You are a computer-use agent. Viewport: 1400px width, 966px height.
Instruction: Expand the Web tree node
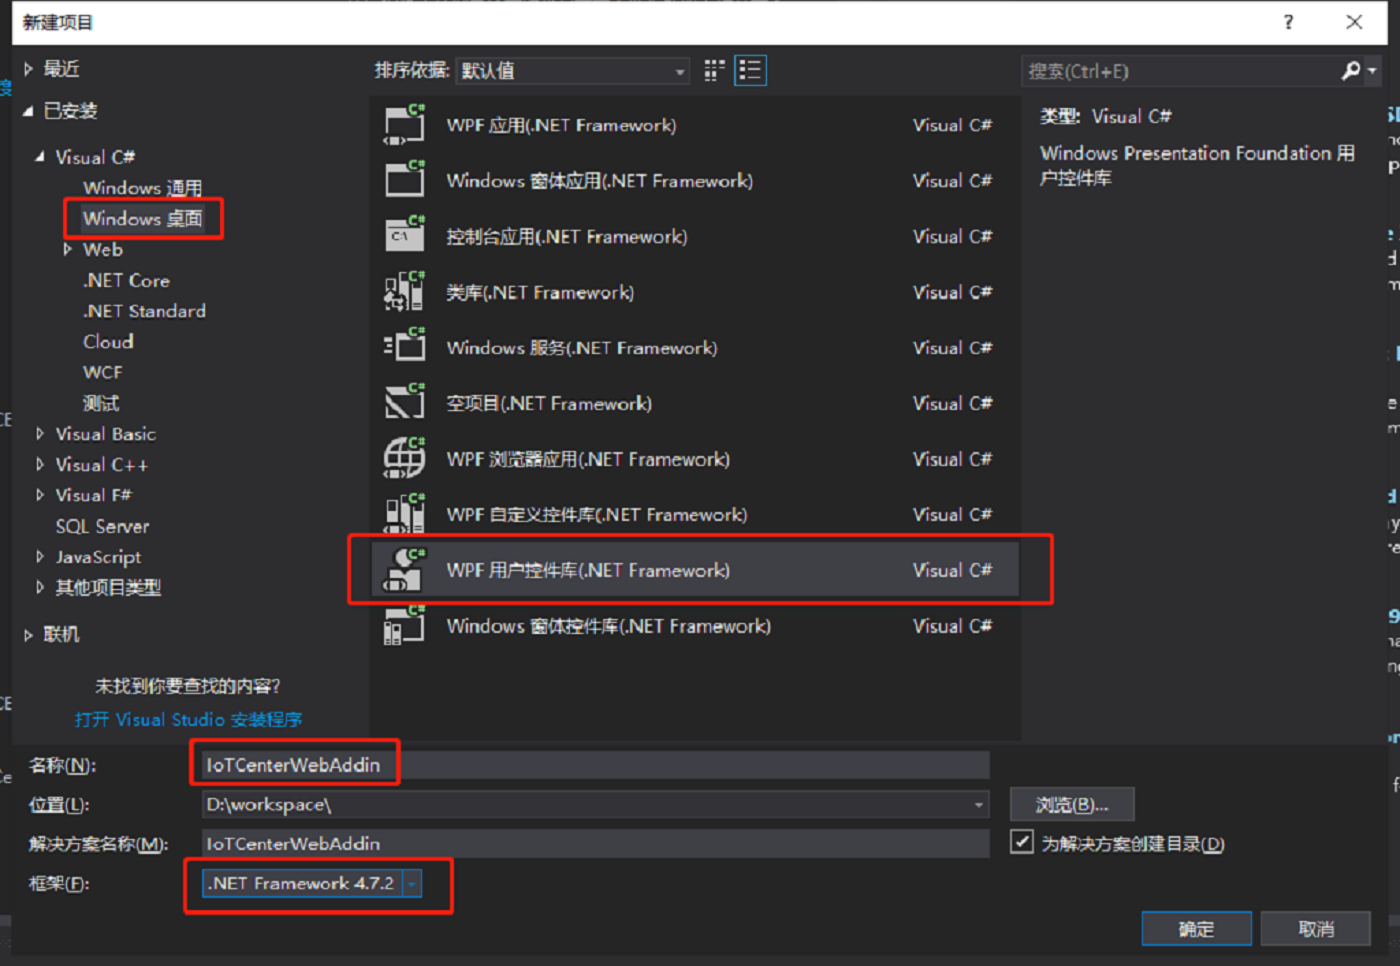(x=68, y=249)
